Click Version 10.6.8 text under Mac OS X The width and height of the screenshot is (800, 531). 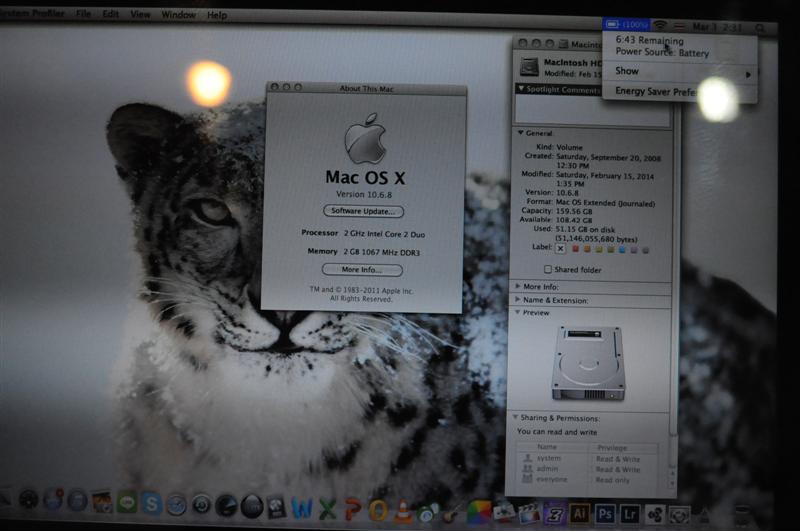pyautogui.click(x=364, y=194)
